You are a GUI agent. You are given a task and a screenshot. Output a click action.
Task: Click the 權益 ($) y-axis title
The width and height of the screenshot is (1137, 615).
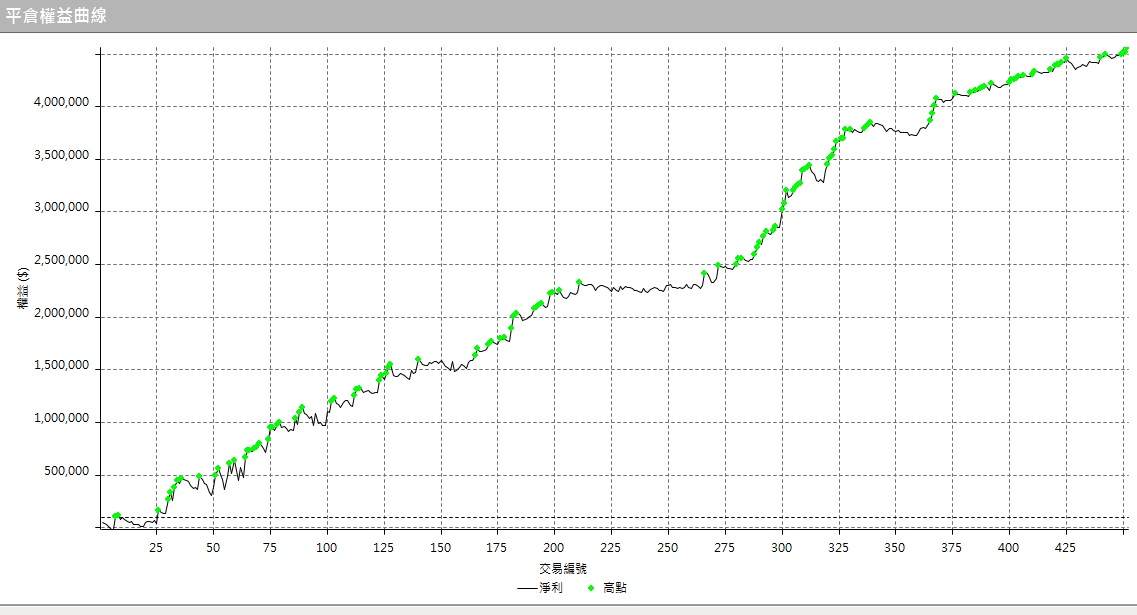[x=23, y=288]
